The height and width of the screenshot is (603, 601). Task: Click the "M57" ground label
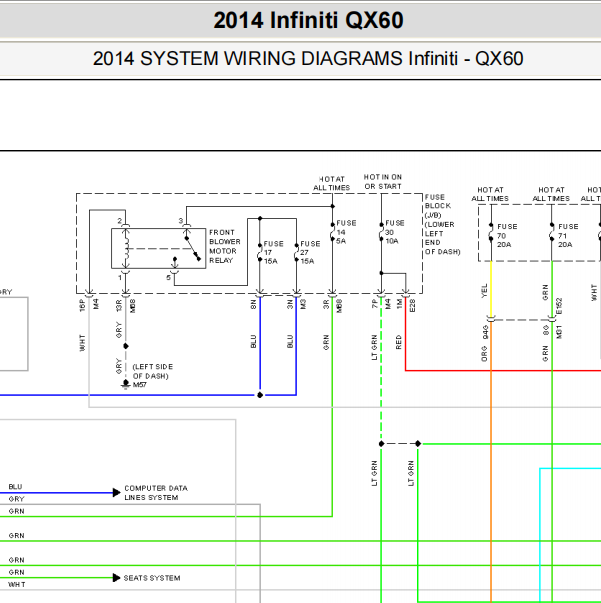point(139,385)
